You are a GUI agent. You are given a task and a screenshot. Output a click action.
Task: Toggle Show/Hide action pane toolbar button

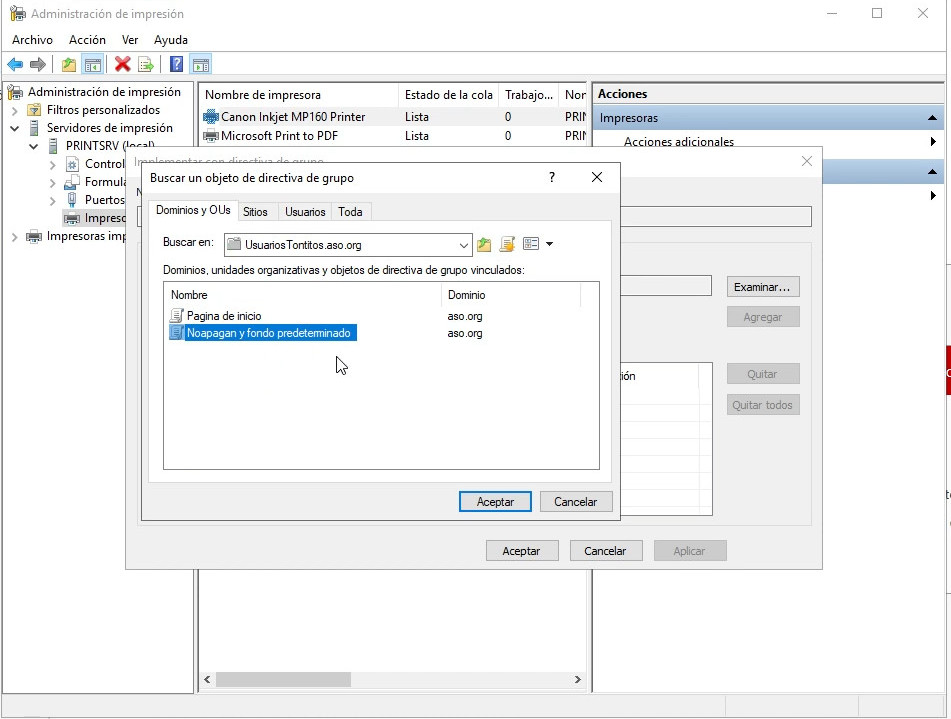click(201, 65)
